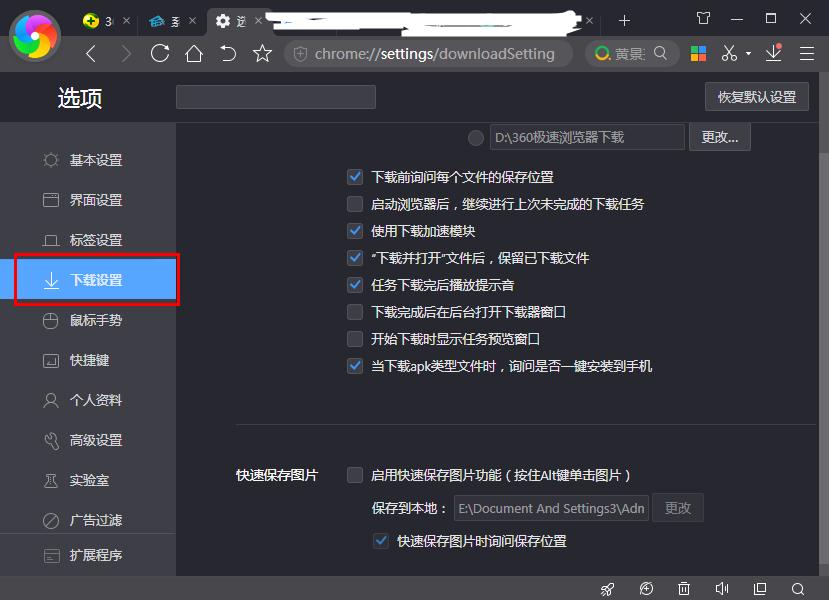This screenshot has width=829, height=600.
Task: Open clear browsing data via trash icon
Action: [684, 589]
